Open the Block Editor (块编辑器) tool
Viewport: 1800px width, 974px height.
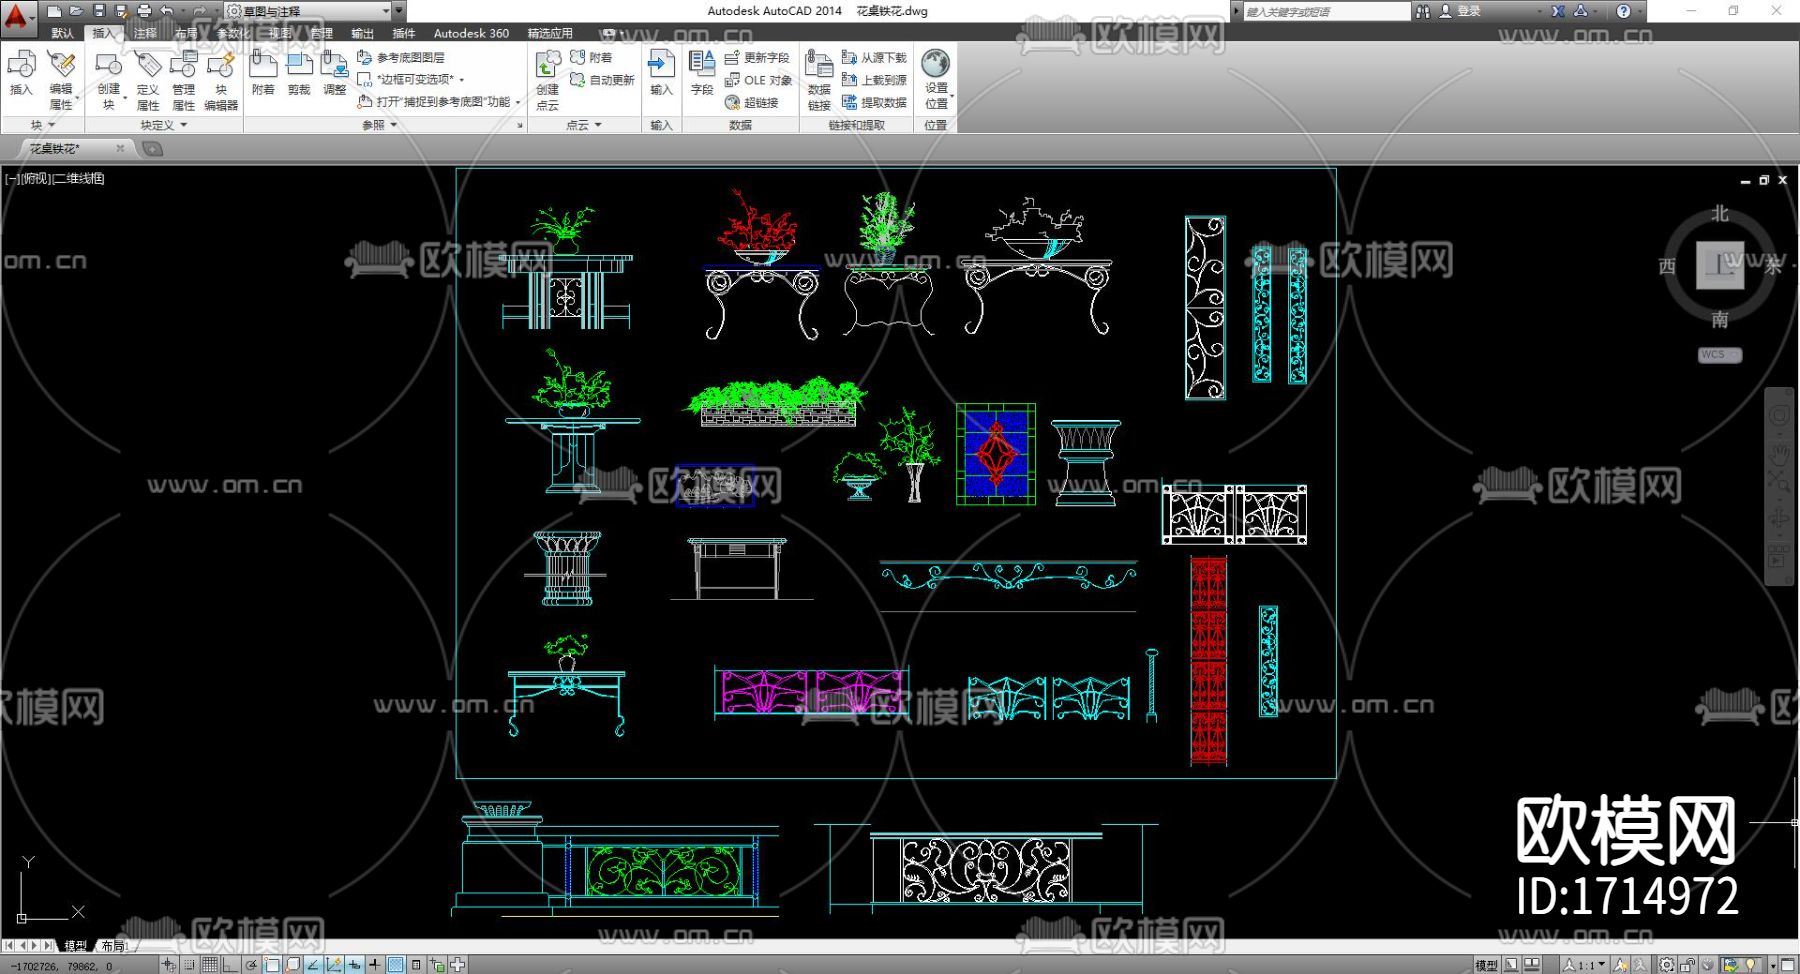(221, 79)
